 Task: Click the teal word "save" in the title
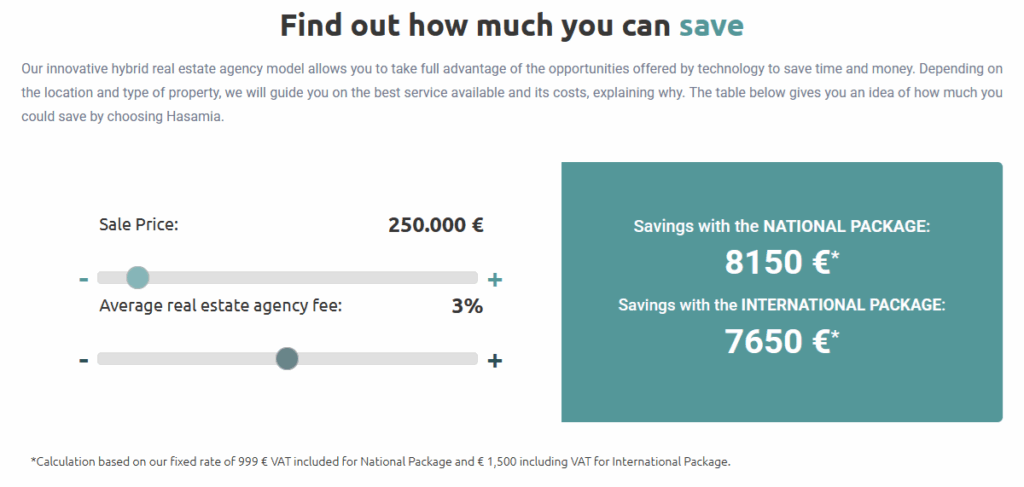(x=711, y=25)
